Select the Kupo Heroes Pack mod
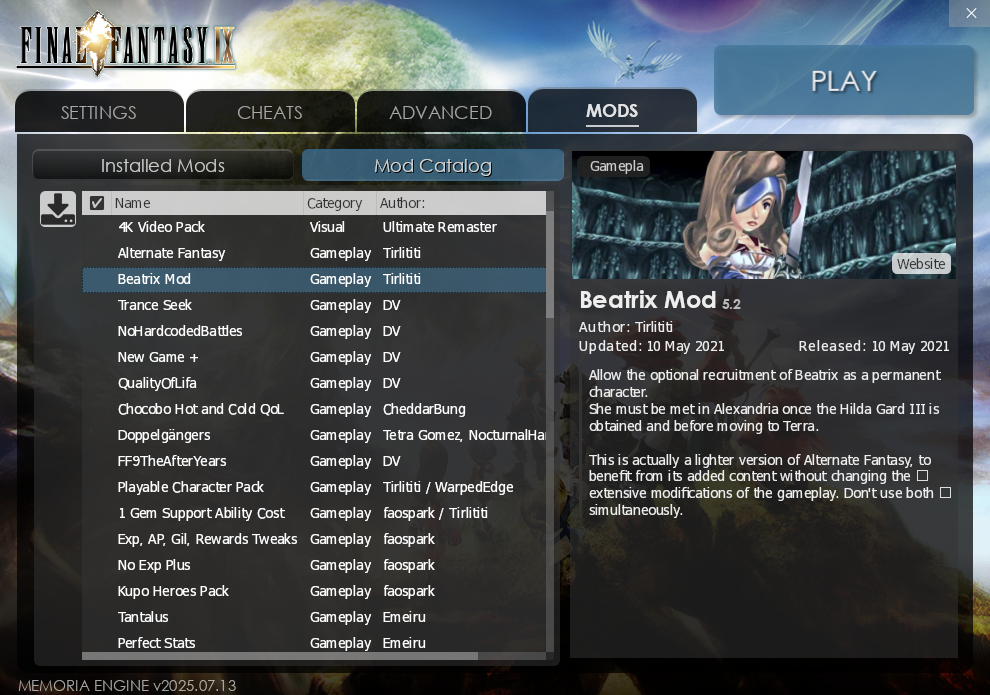990x695 pixels. [x=314, y=591]
